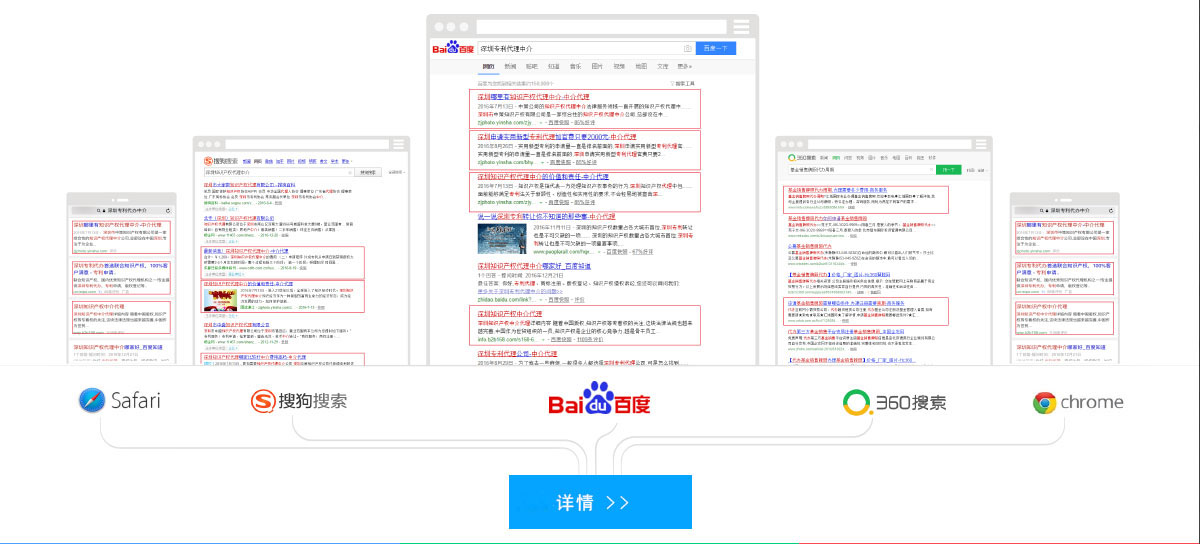This screenshot has height=544, width=1200.
Task: Select the chrome browser logo
Action: [x=1078, y=402]
